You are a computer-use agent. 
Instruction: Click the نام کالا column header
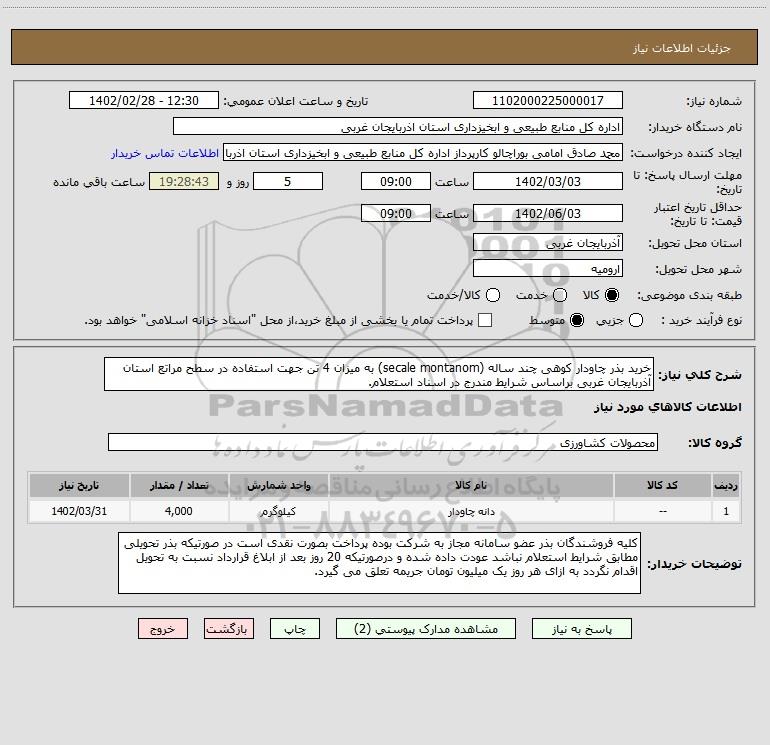[x=471, y=485]
